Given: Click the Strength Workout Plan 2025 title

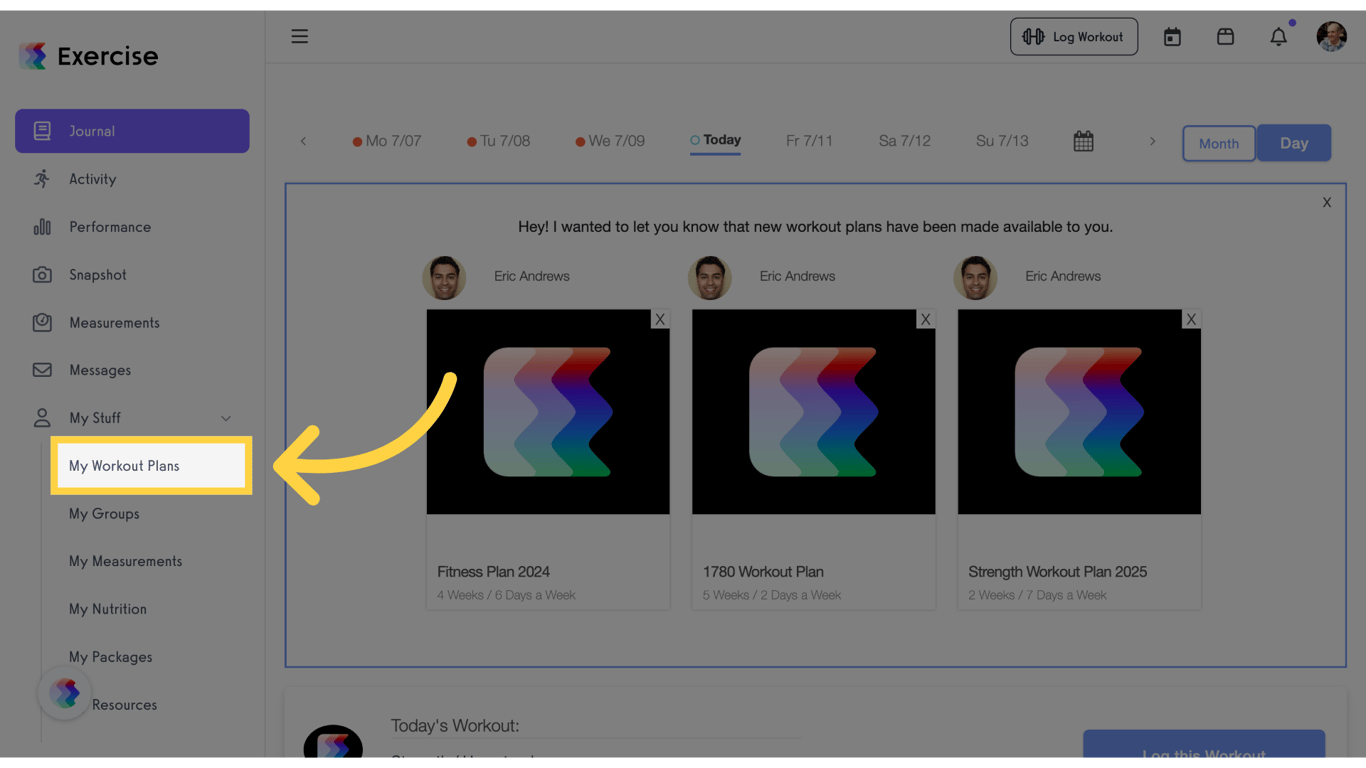Looking at the screenshot, I should pyautogui.click(x=1058, y=572).
